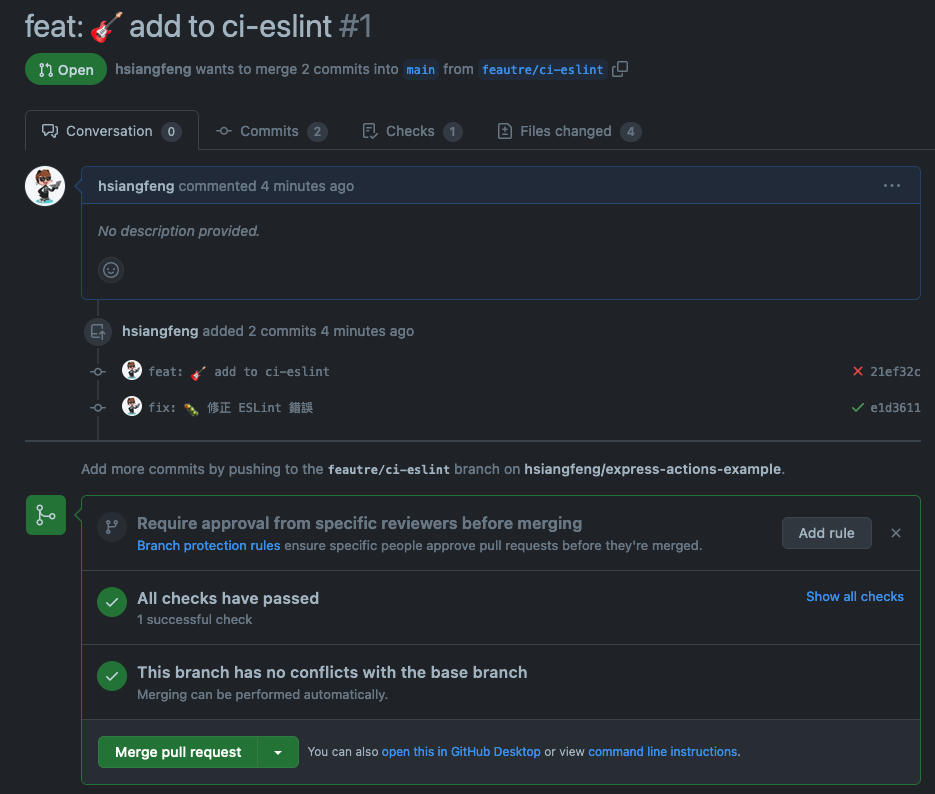View command line instructions link
Screen dimensions: 935x794
click(663, 752)
